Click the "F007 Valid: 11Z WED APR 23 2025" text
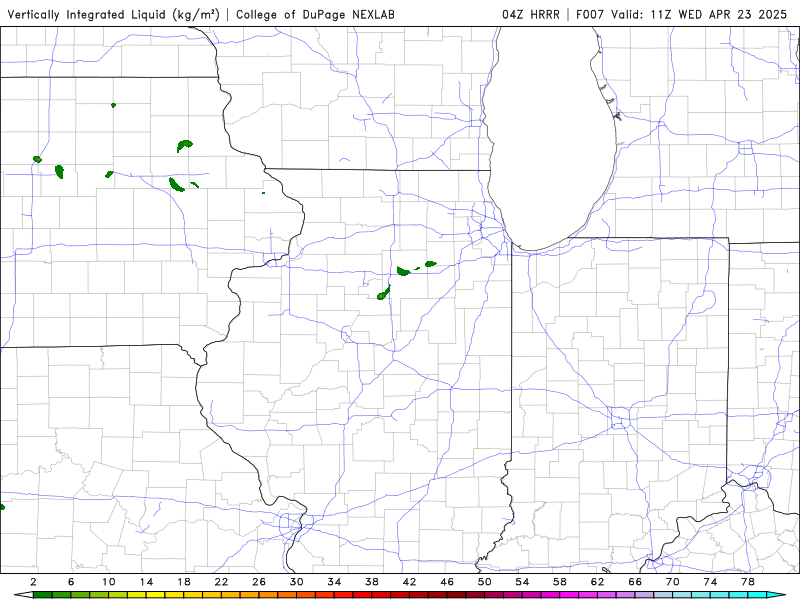 coord(682,14)
